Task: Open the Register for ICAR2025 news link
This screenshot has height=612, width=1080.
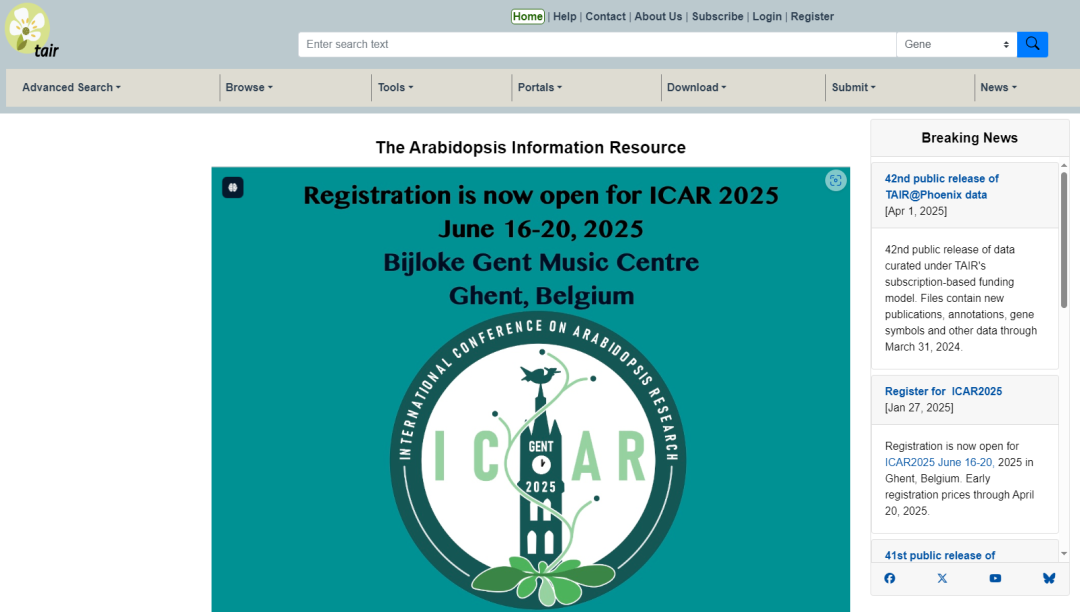Action: pyautogui.click(x=943, y=391)
